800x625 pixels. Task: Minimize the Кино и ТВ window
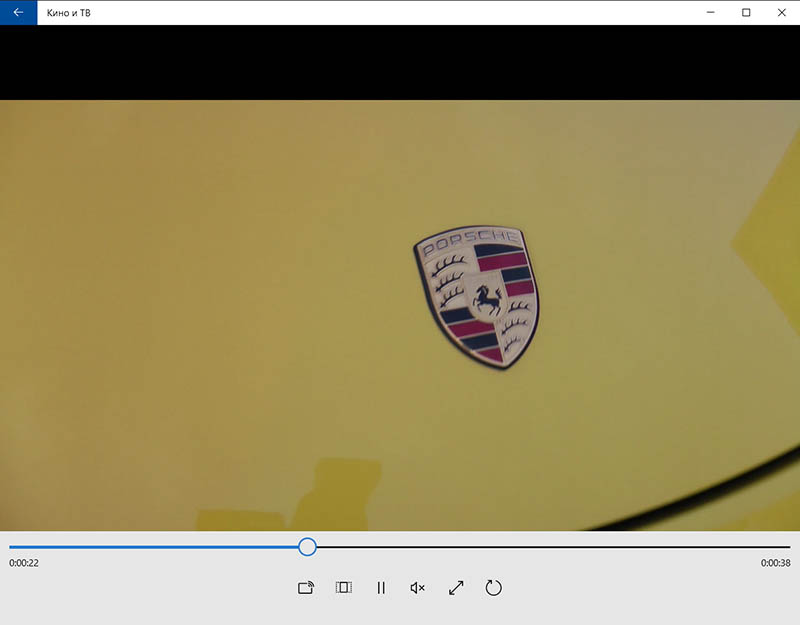point(710,12)
